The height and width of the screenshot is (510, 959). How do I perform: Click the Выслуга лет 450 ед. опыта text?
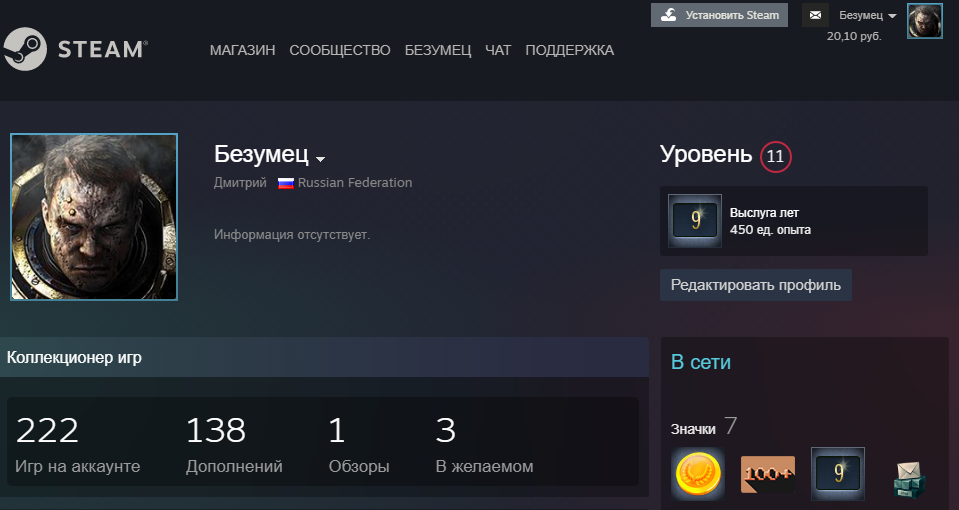point(770,221)
